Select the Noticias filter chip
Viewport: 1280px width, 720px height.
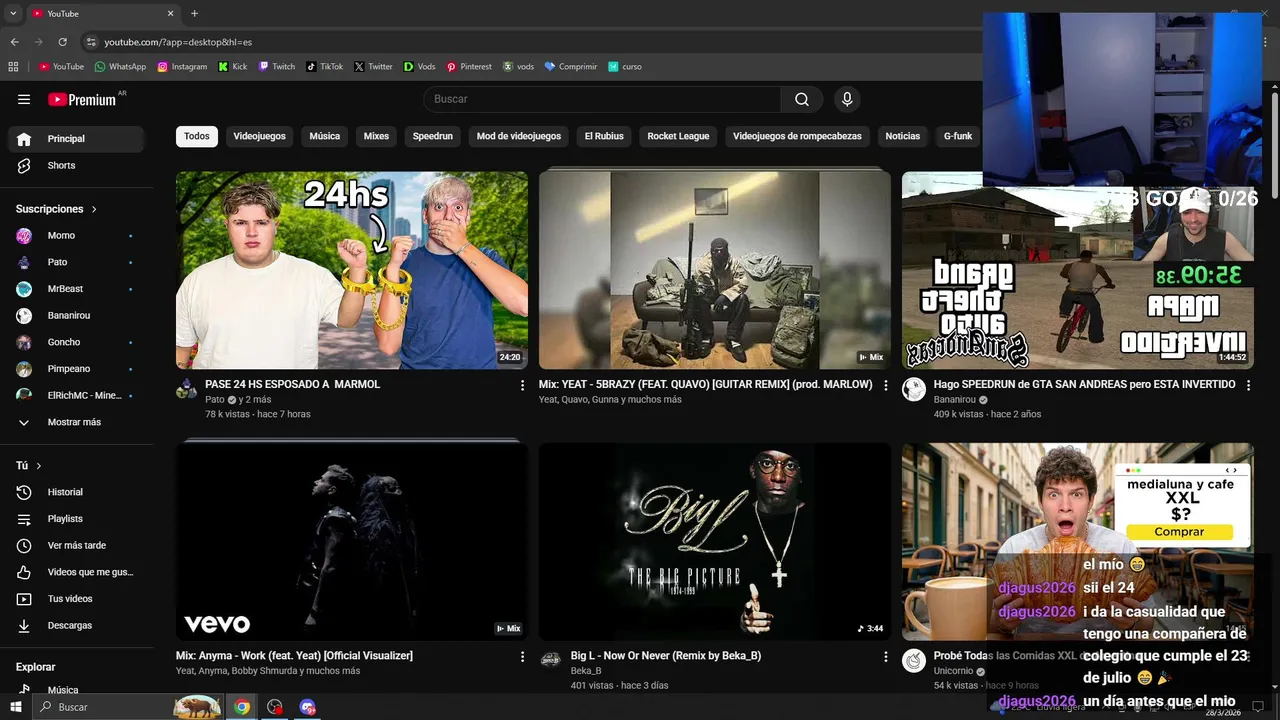(x=902, y=136)
